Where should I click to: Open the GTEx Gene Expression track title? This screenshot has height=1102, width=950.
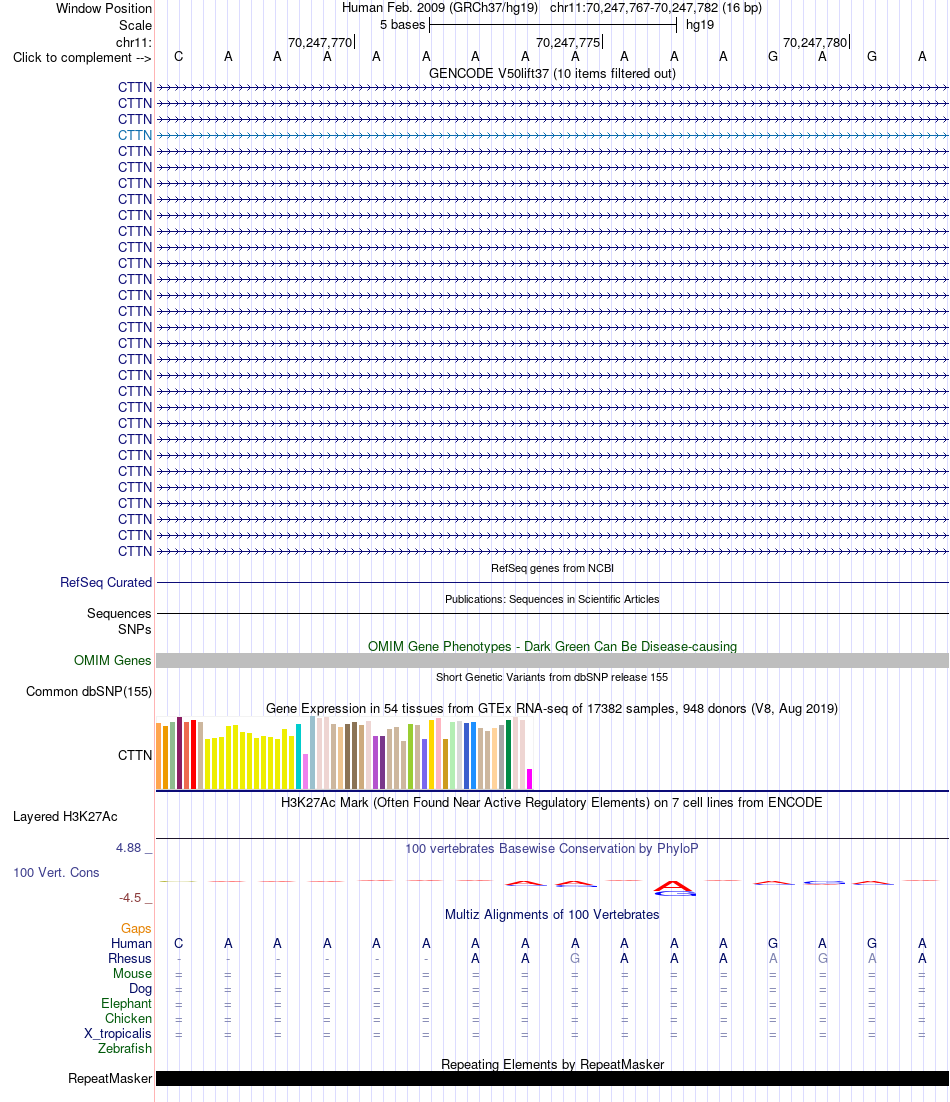552,708
